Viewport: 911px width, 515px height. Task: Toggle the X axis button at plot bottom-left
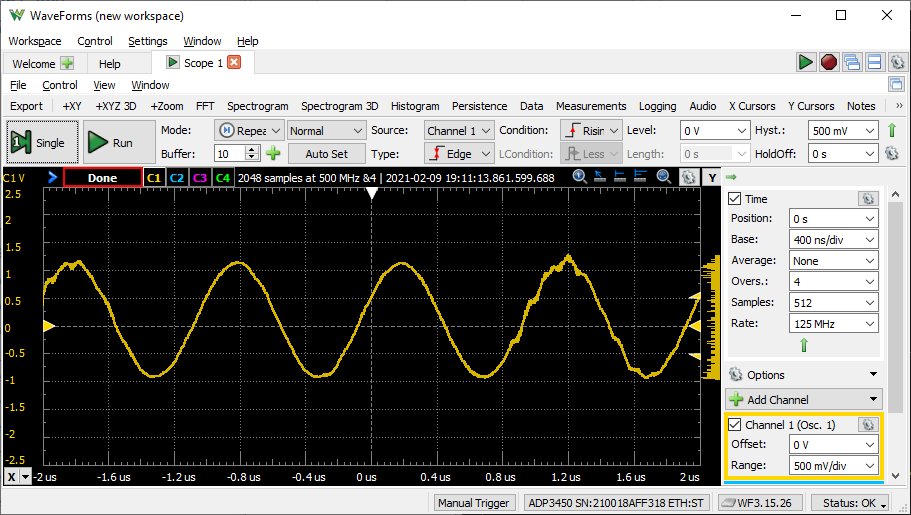(x=11, y=477)
